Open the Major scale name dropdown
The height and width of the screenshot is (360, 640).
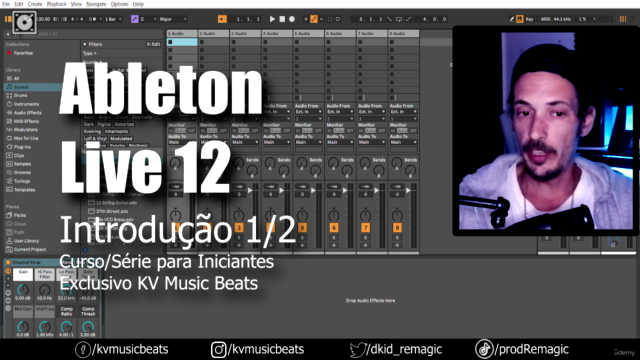click(173, 19)
